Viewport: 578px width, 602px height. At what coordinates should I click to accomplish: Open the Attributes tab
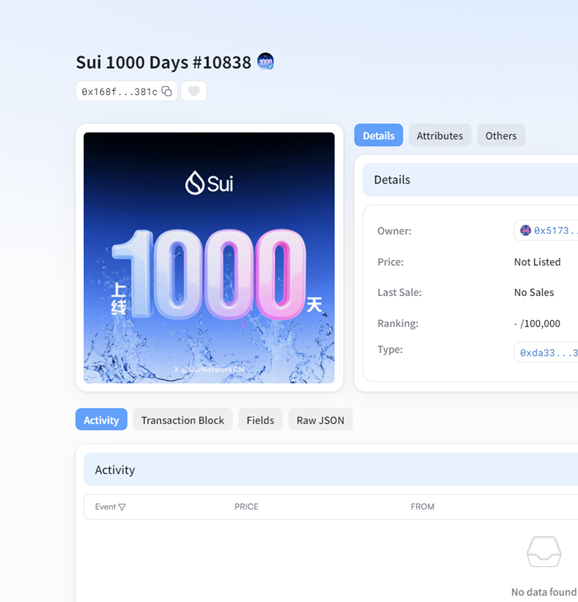(x=440, y=135)
